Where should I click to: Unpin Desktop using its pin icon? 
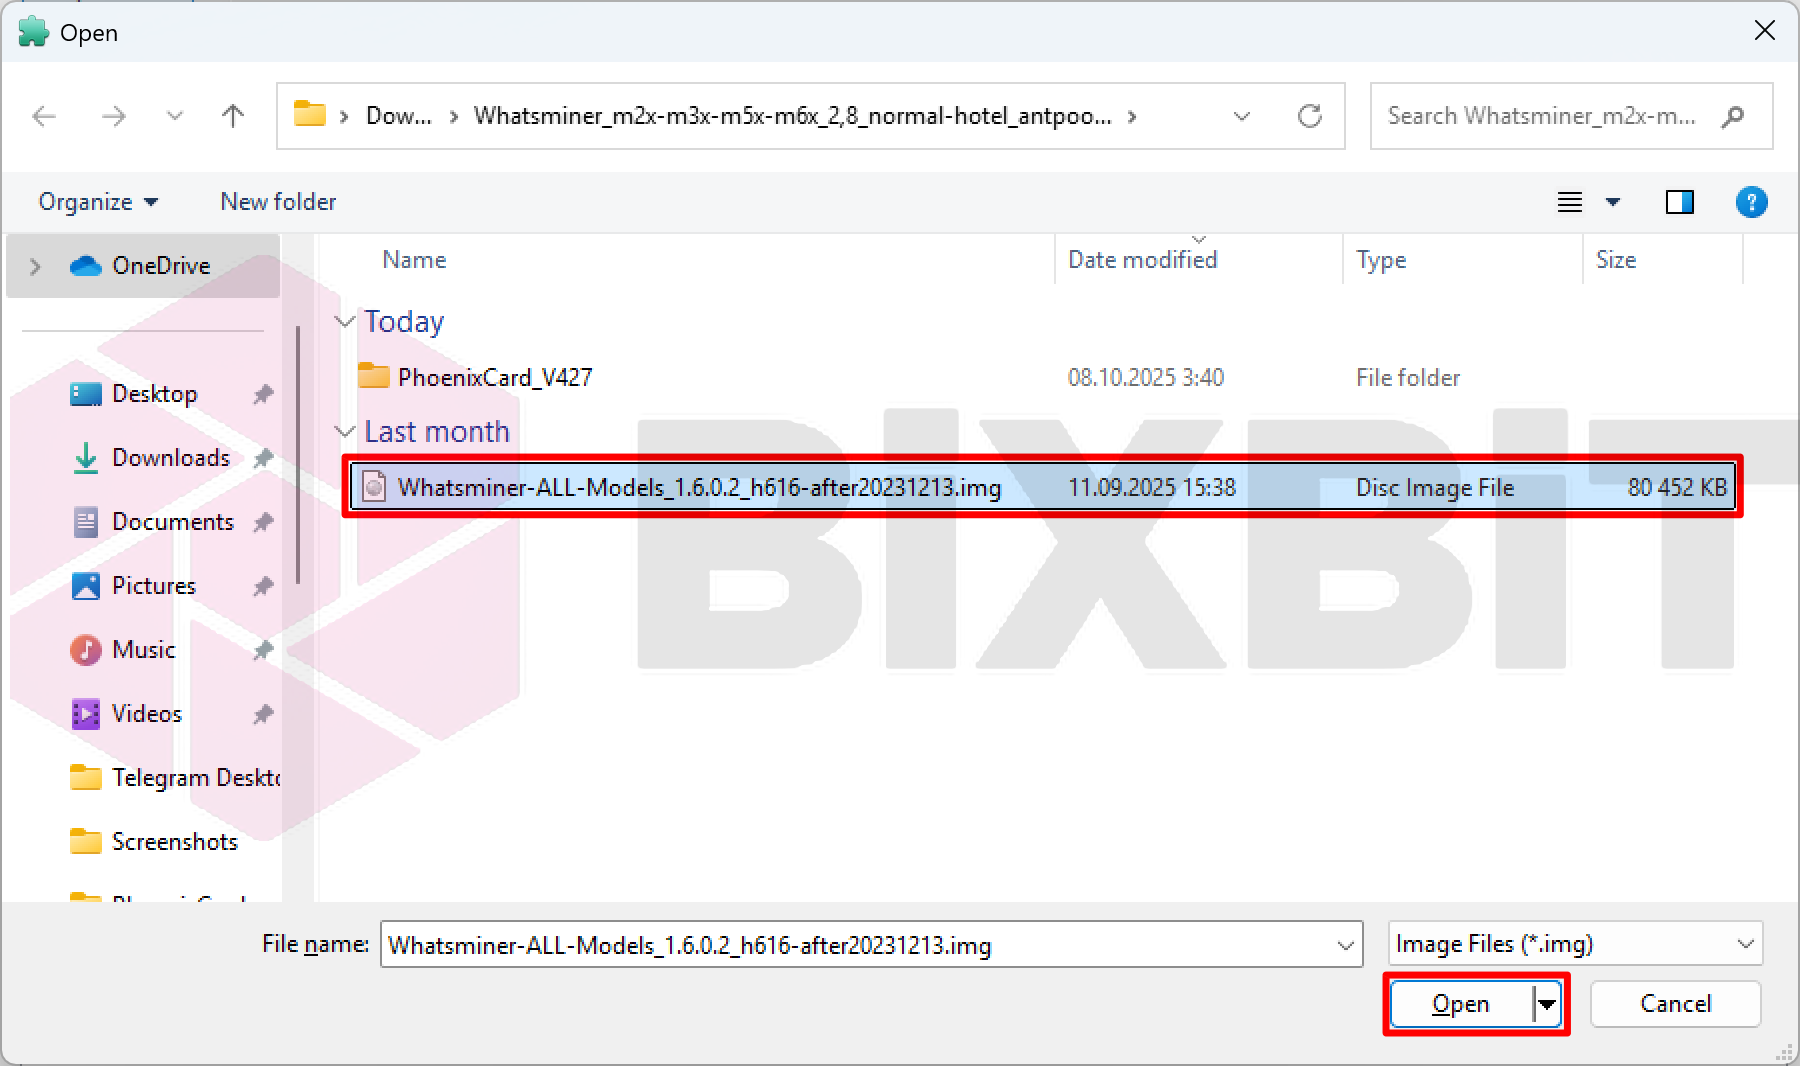[x=263, y=394]
